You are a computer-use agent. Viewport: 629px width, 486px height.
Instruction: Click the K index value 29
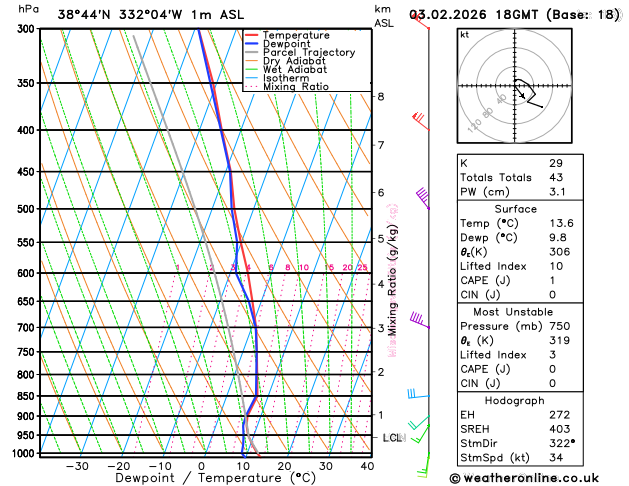[556, 163]
